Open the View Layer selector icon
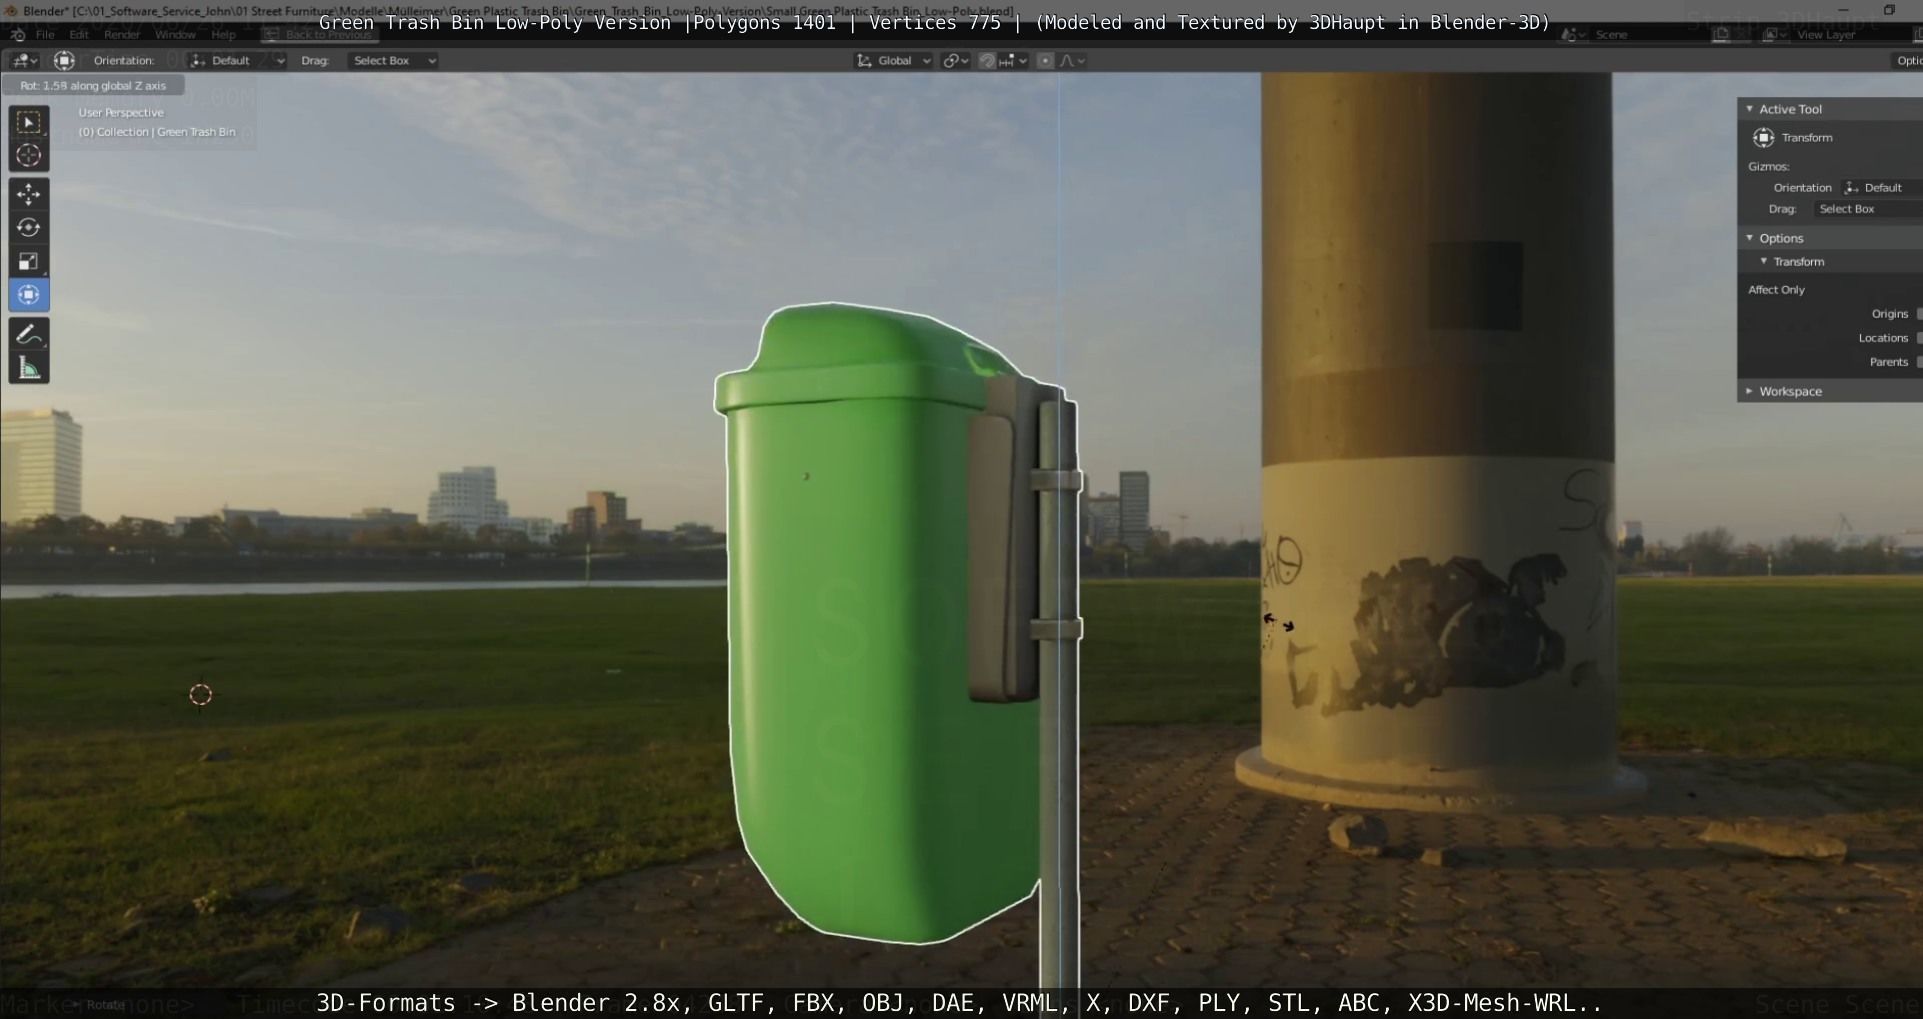 click(x=1774, y=34)
